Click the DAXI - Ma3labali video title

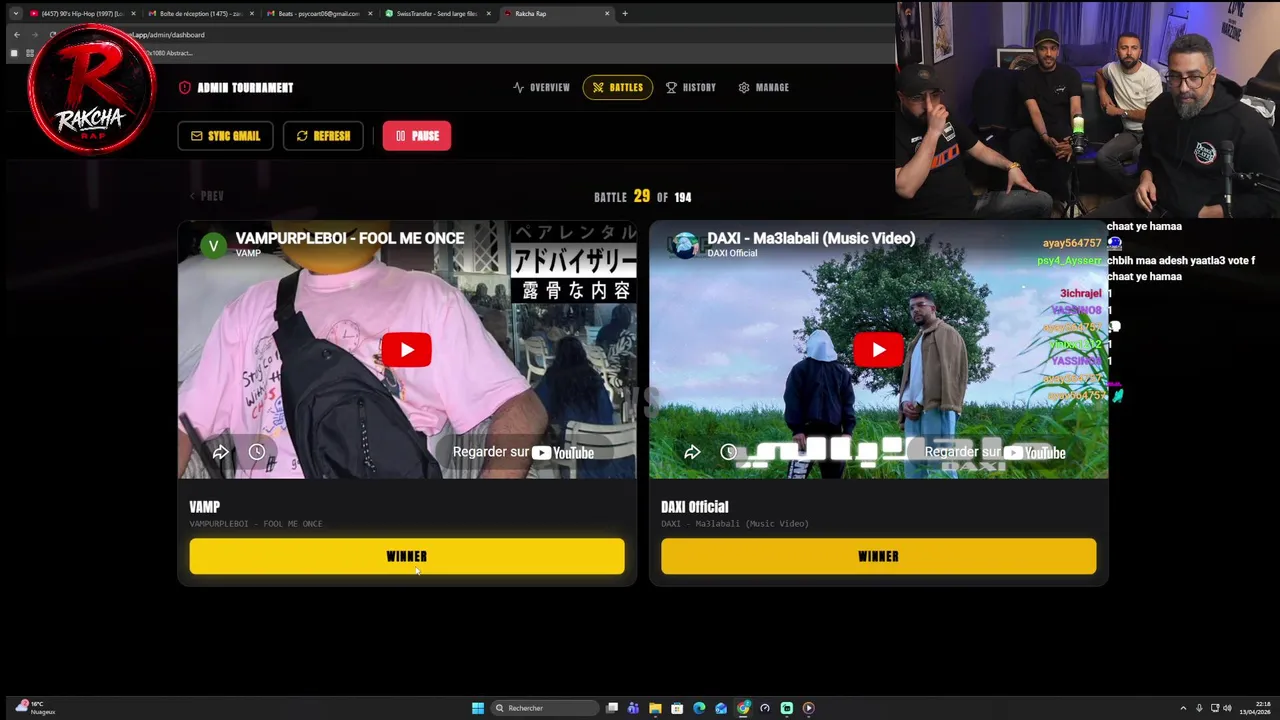click(x=811, y=238)
